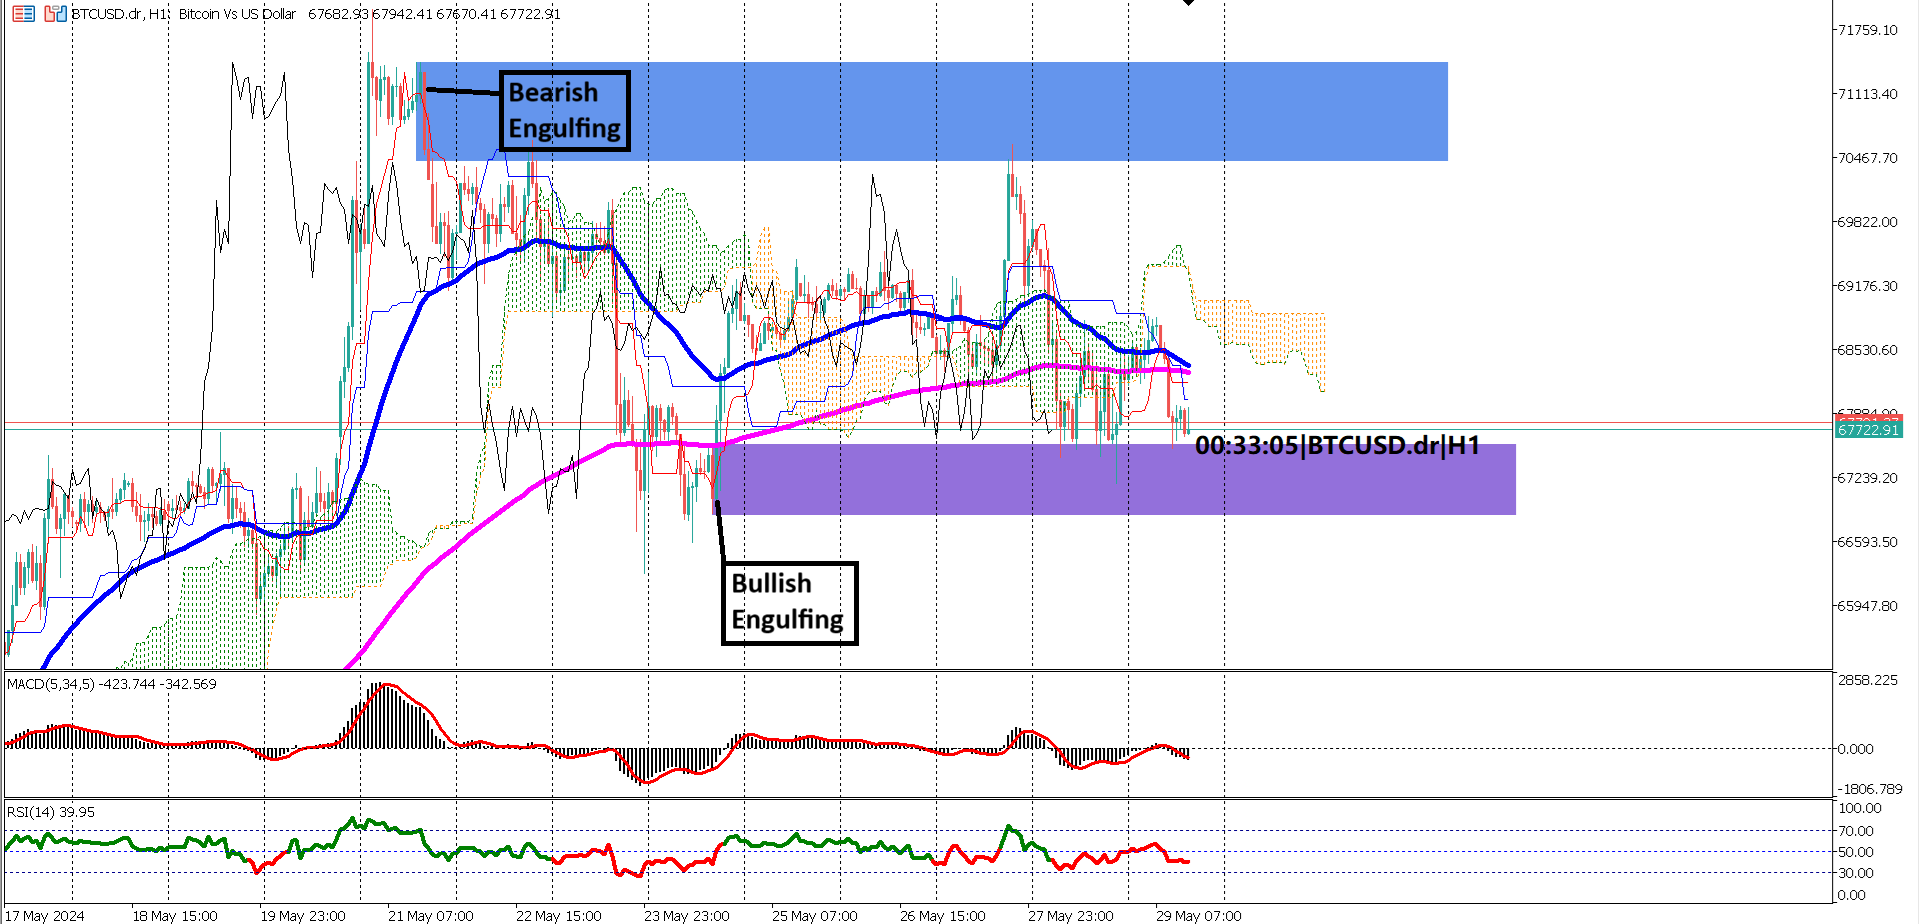
Task: Click the MACD(5,34,5) indicator label
Action: pos(111,684)
